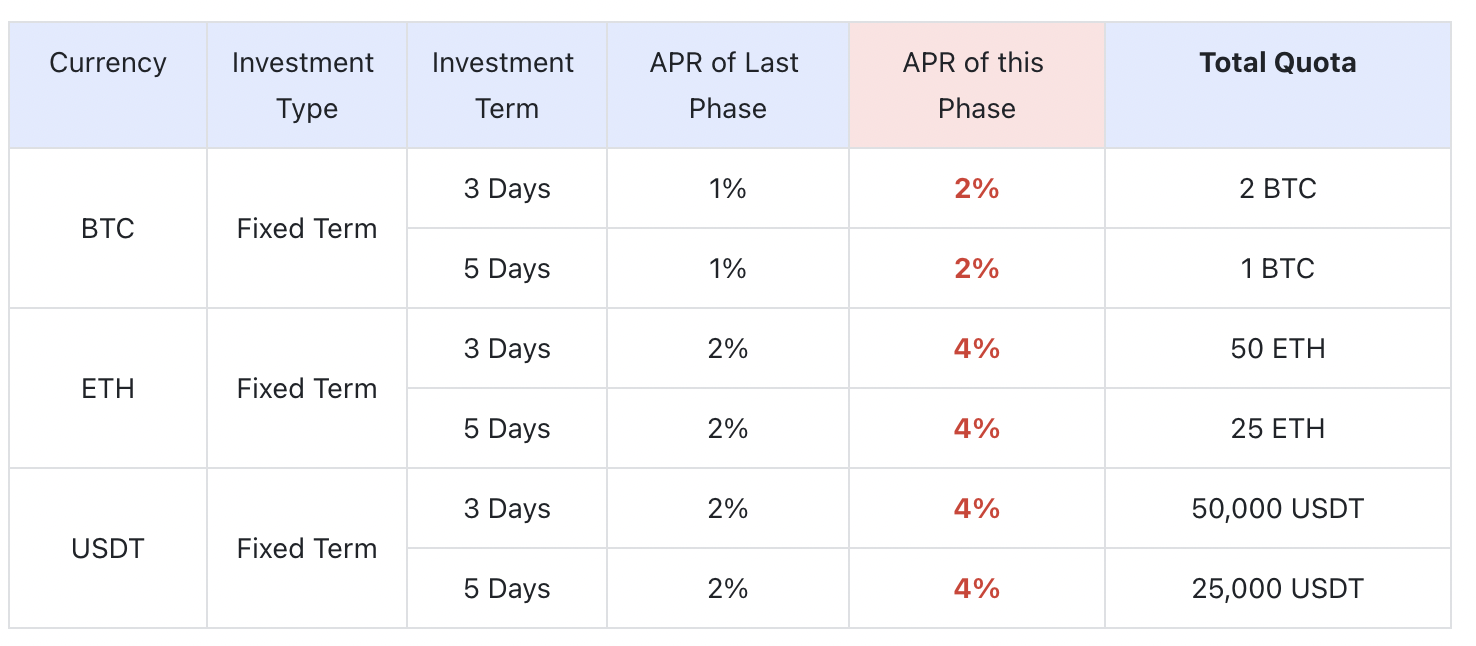Select the 50 ETH quota cell

coord(1277,349)
